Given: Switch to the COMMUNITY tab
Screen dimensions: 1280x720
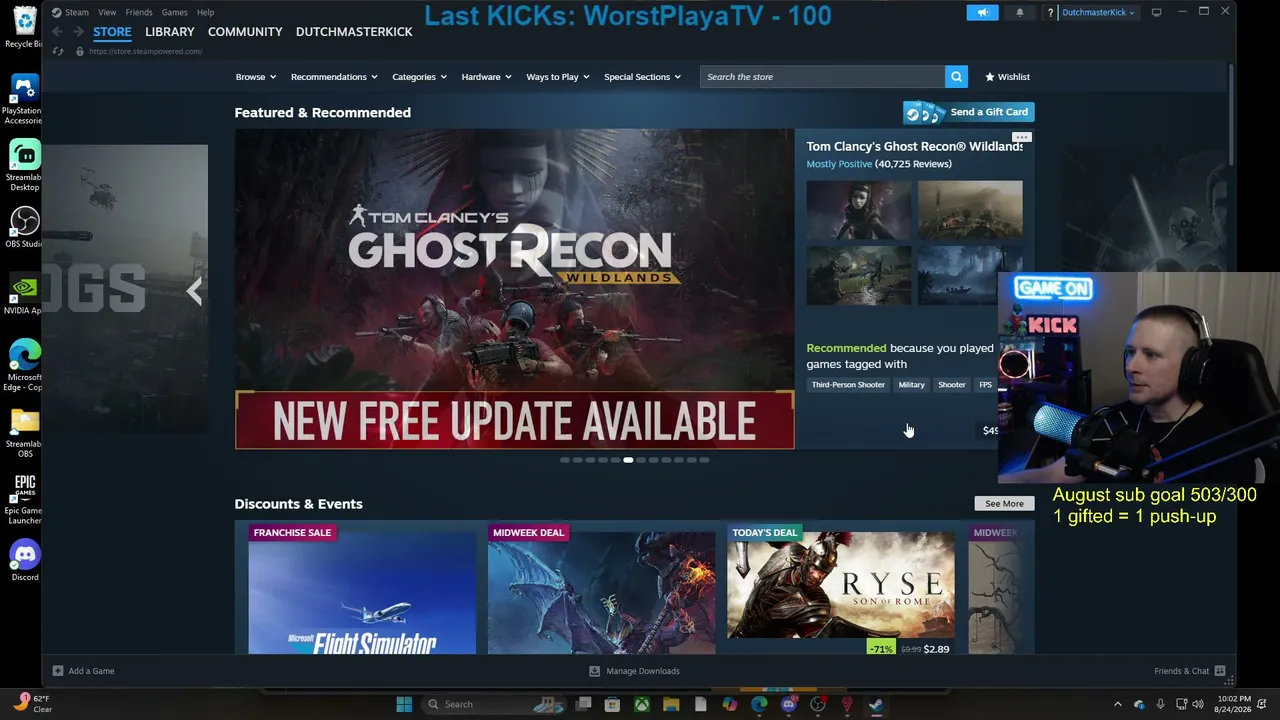Looking at the screenshot, I should coord(245,32).
